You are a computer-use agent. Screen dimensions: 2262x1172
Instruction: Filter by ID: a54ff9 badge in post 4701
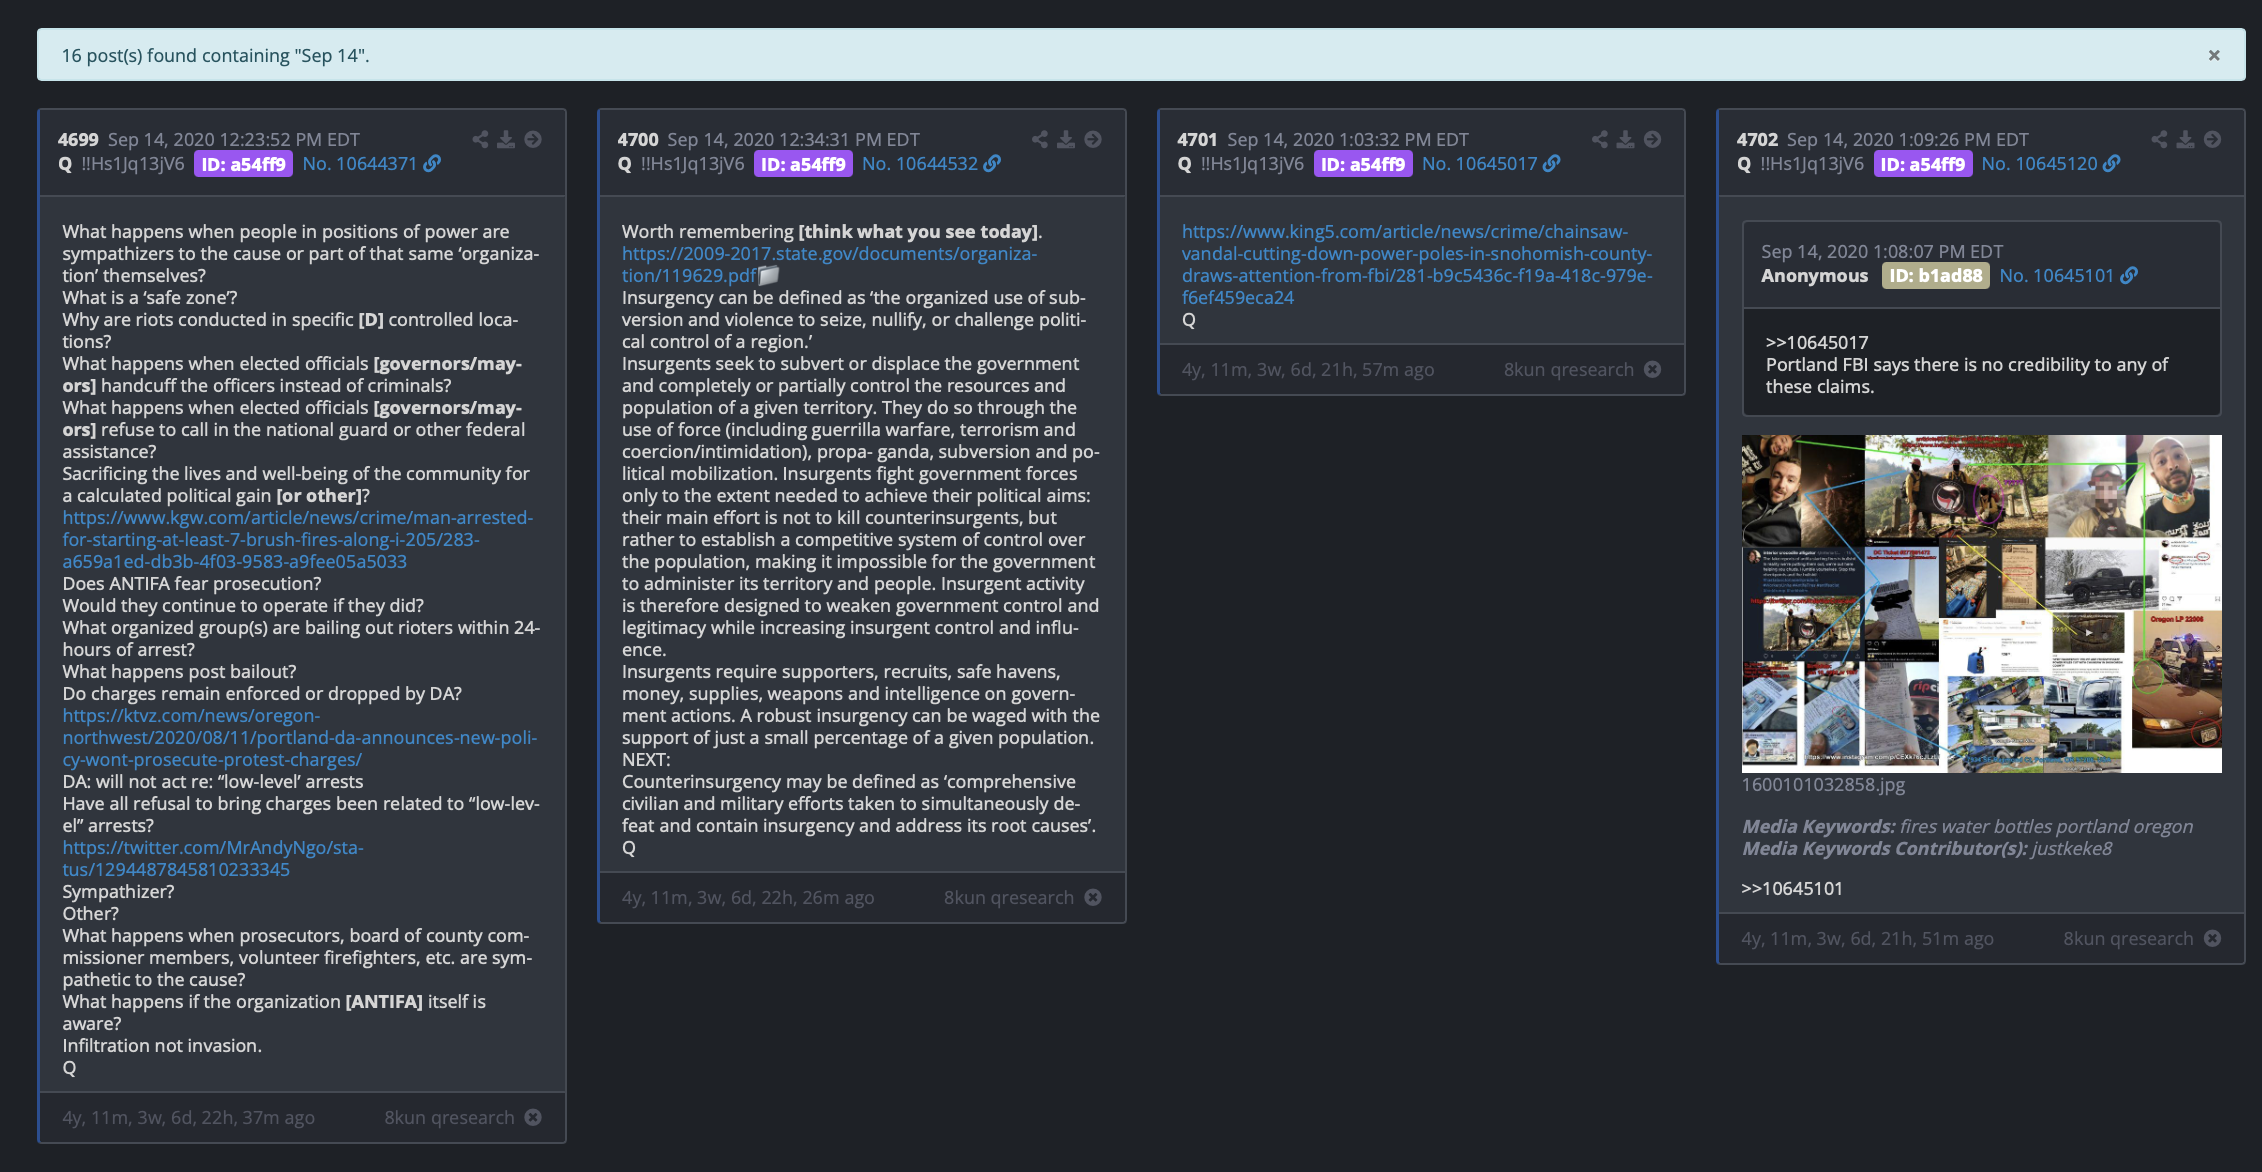[1362, 164]
